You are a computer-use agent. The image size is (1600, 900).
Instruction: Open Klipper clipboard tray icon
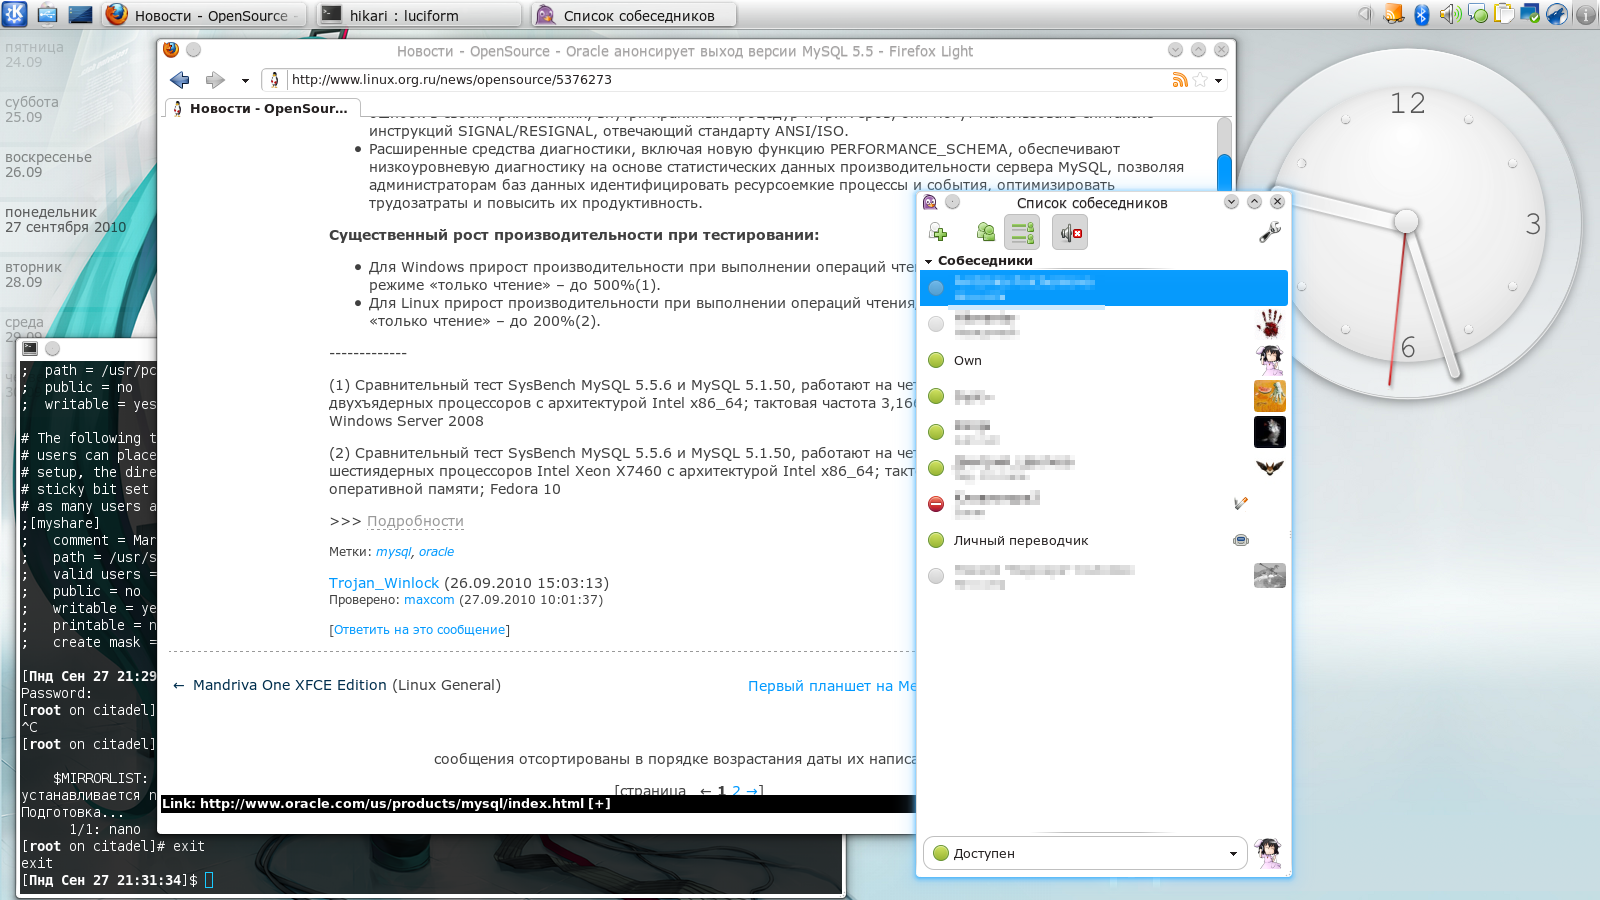[x=1504, y=14]
